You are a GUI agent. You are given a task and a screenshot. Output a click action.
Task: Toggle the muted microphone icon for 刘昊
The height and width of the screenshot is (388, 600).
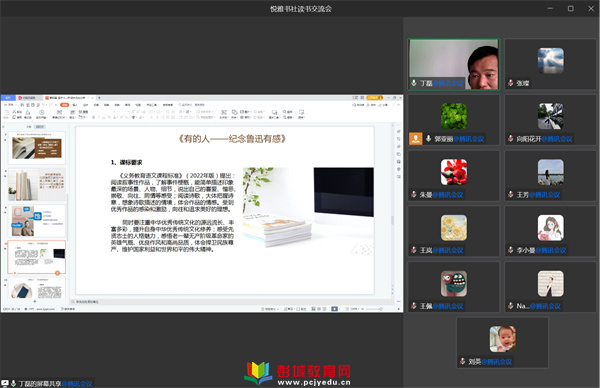pyautogui.click(x=462, y=361)
